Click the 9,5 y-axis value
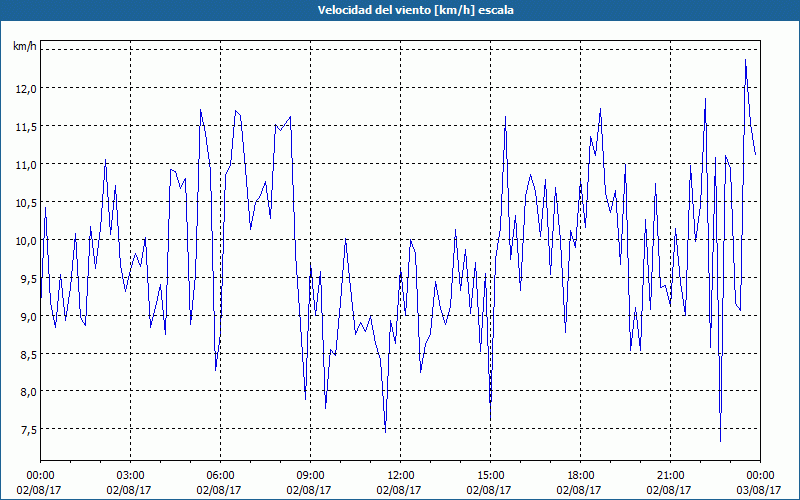 click(29, 279)
